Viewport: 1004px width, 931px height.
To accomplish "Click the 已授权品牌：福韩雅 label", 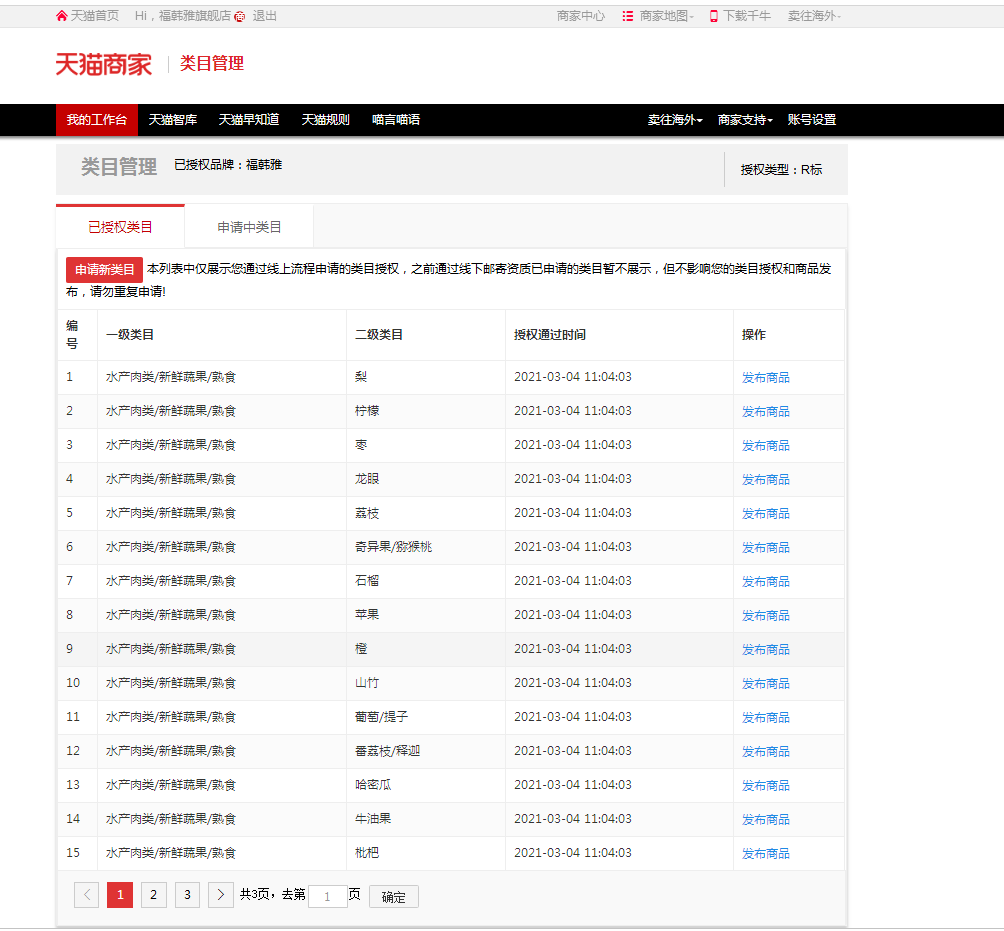I will [x=228, y=165].
